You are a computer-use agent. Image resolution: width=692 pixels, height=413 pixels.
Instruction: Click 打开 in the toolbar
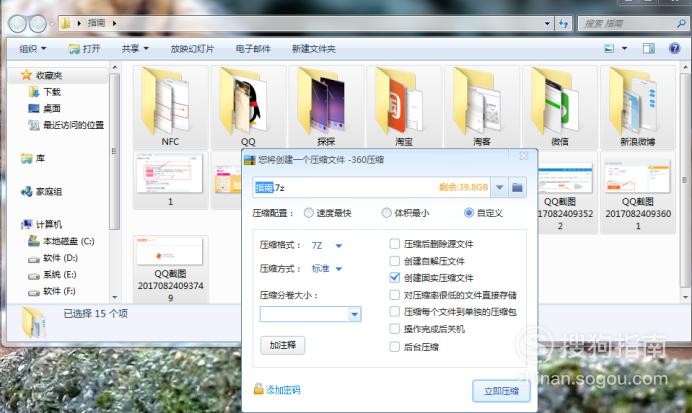point(85,49)
